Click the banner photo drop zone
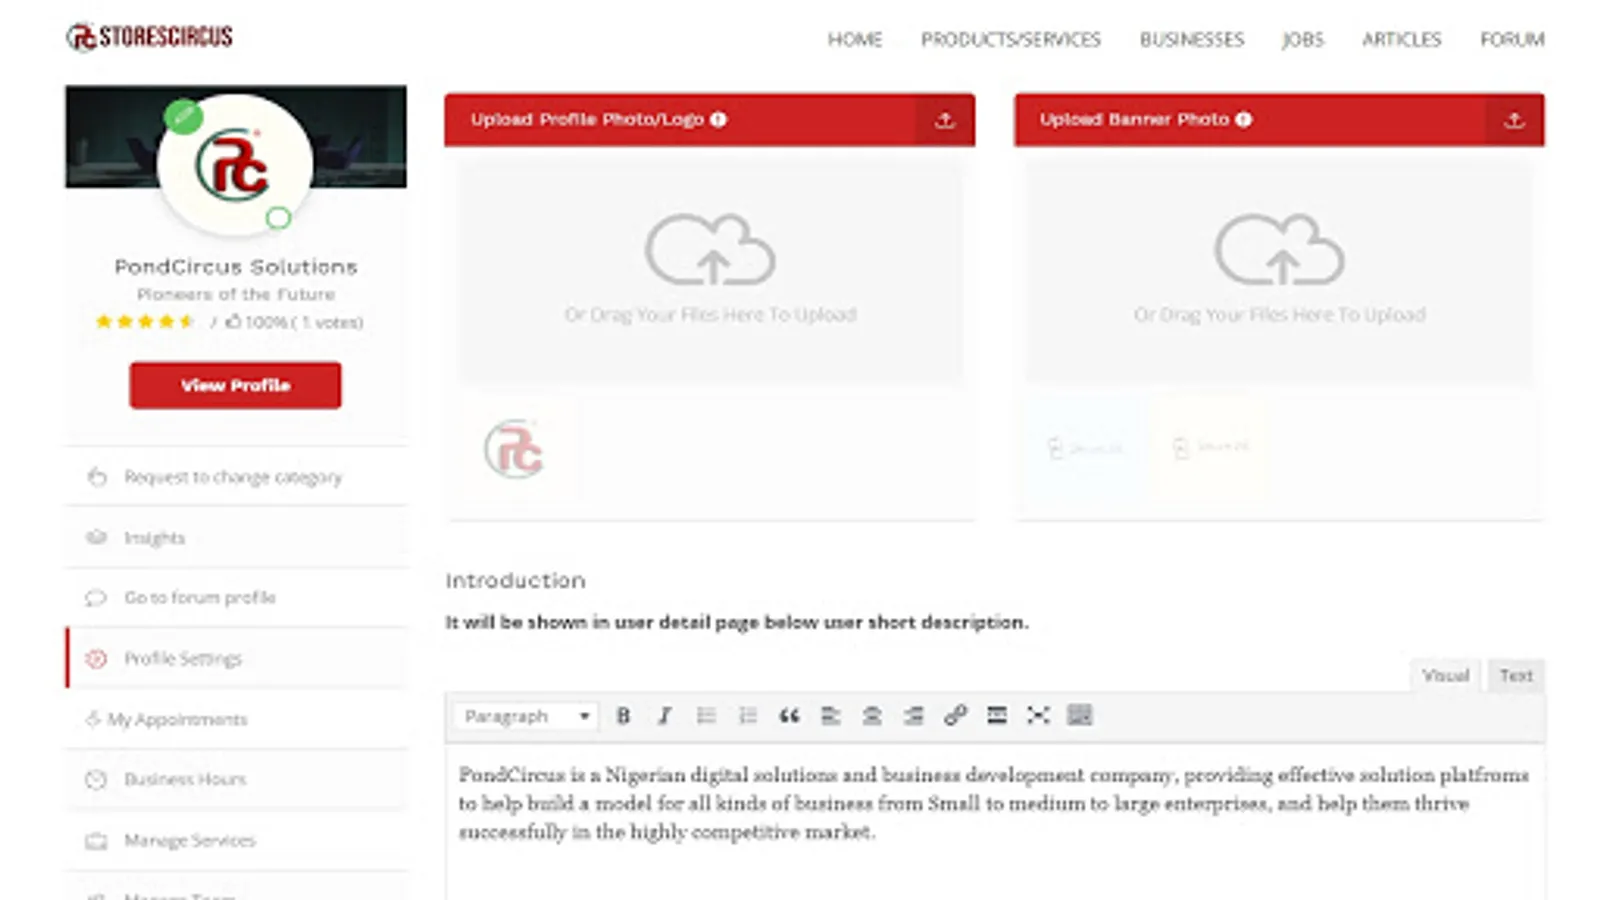This screenshot has width=1600, height=900. 1279,272
